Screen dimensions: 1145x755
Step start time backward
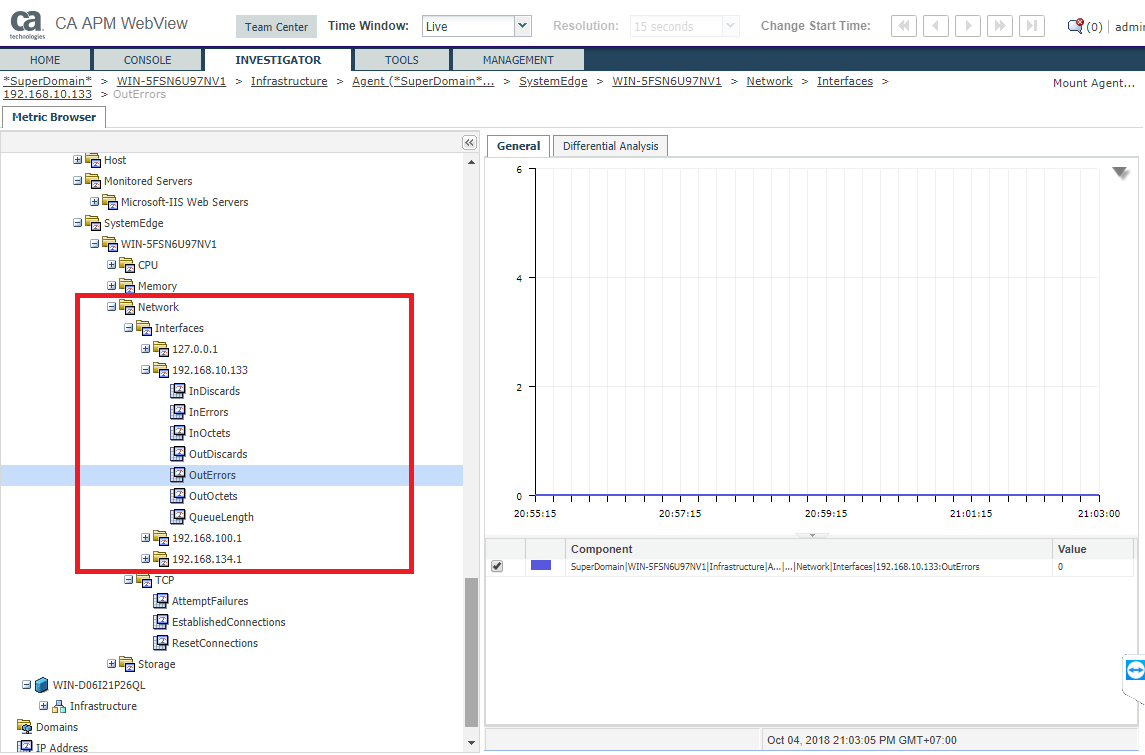click(x=935, y=26)
